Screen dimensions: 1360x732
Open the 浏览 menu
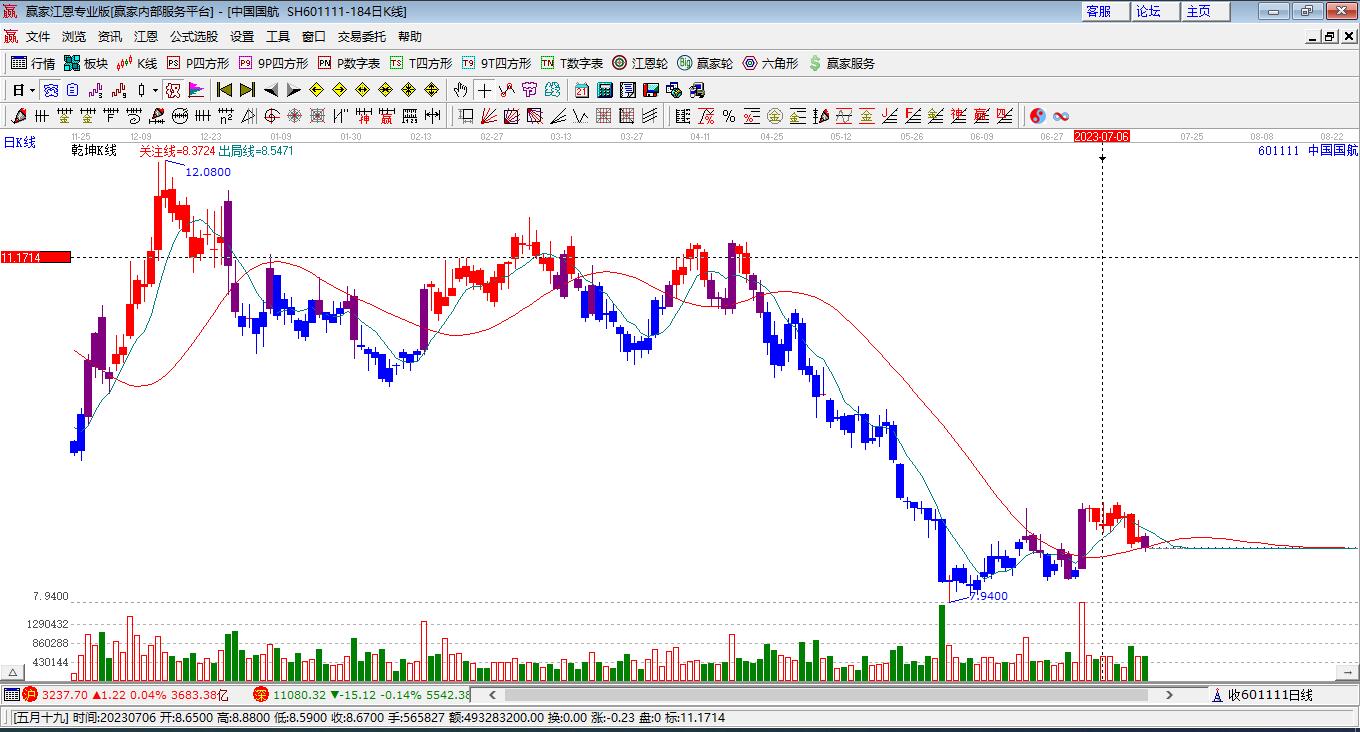click(74, 37)
